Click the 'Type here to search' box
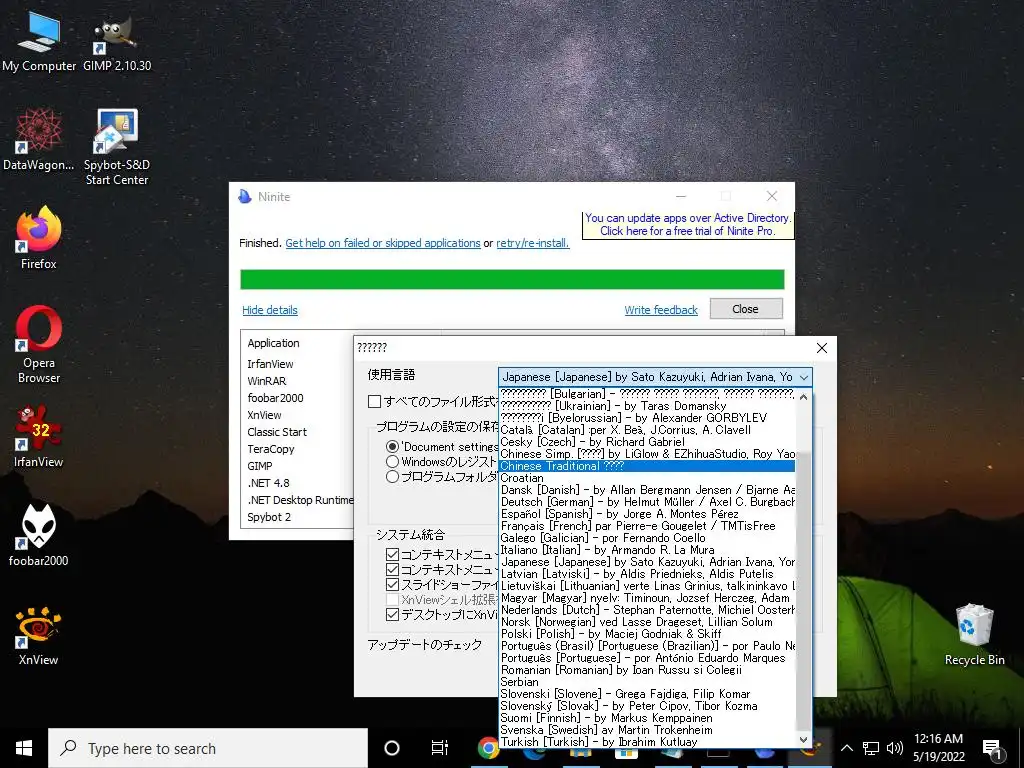The image size is (1024, 768). [208, 748]
